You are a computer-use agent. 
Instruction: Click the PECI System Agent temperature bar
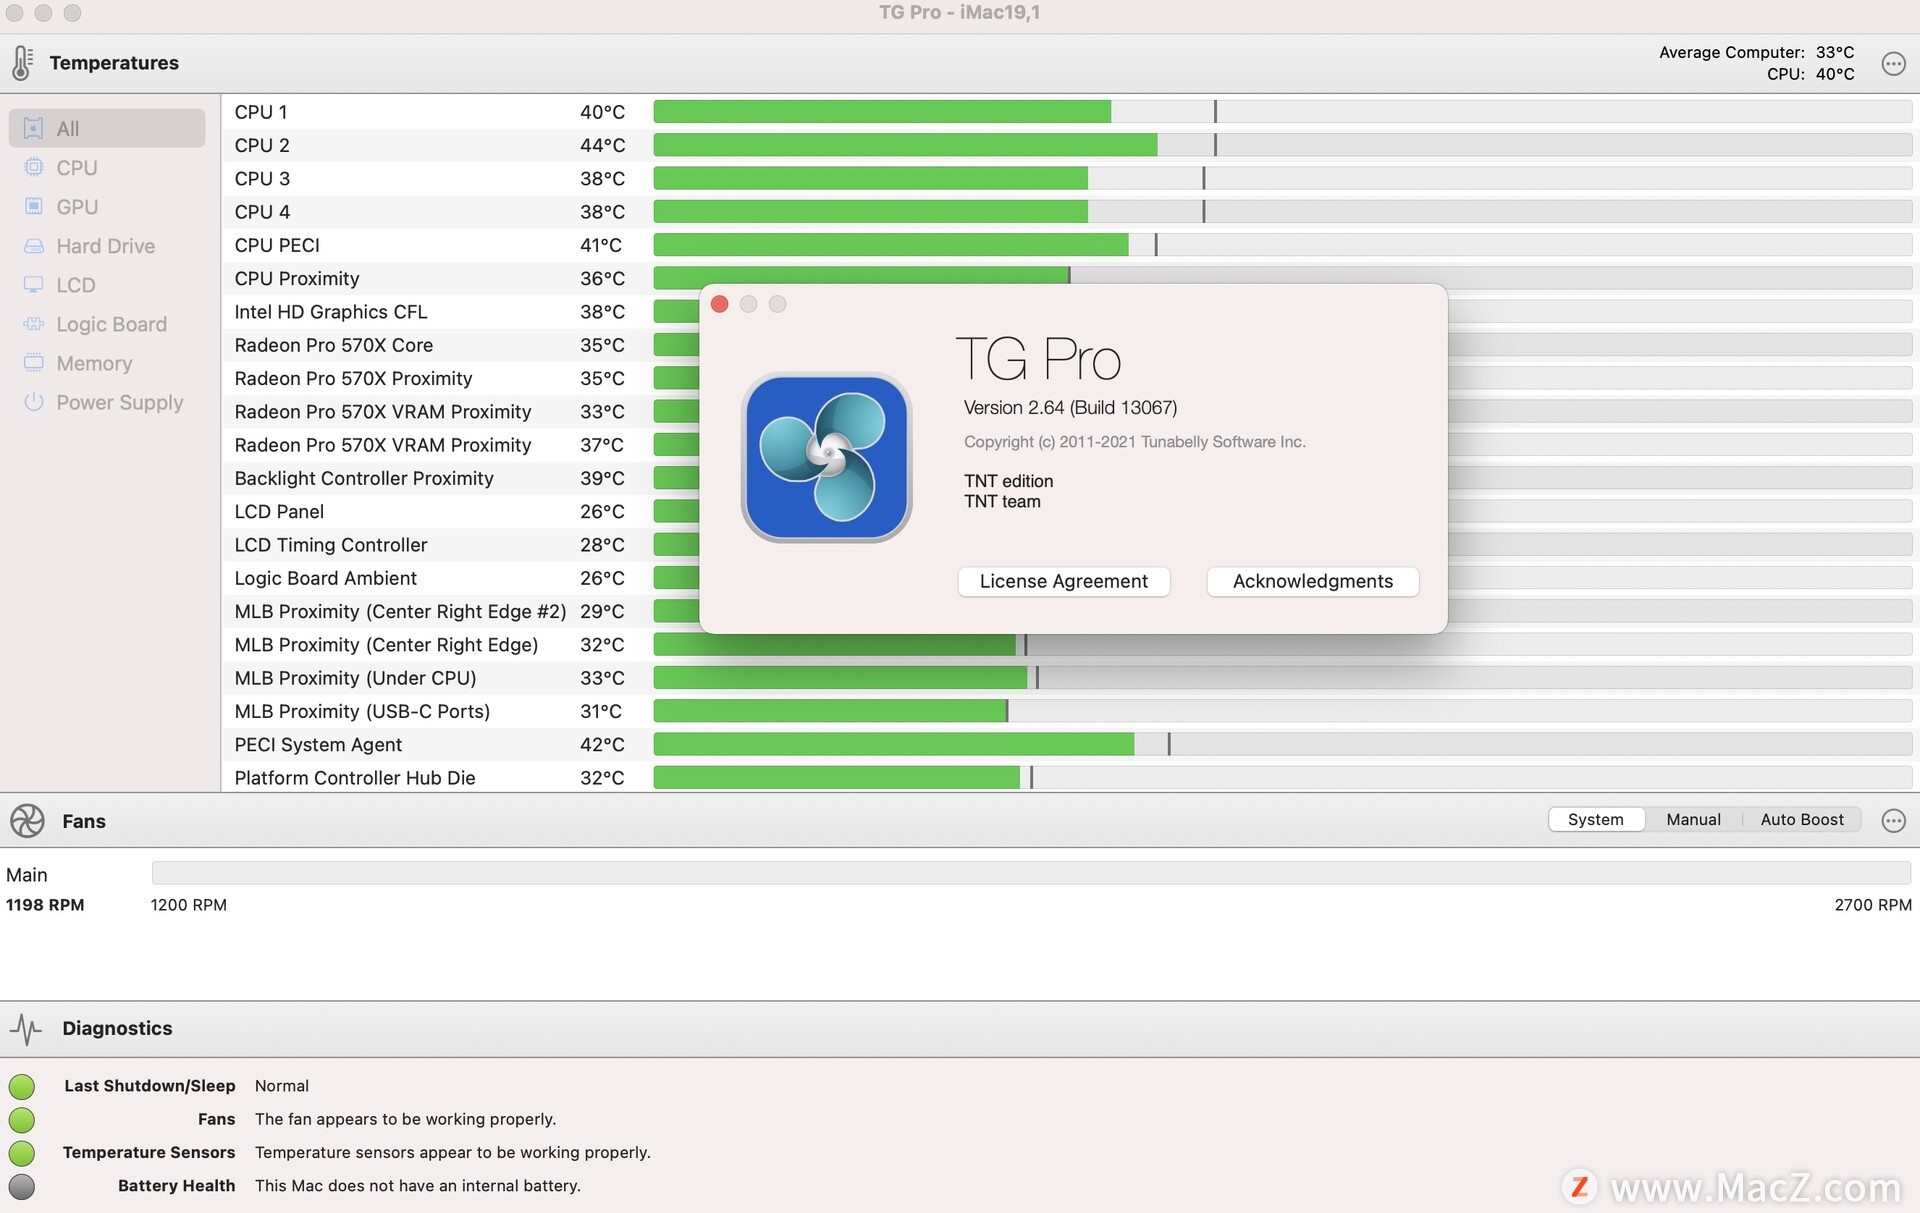[x=1282, y=744]
